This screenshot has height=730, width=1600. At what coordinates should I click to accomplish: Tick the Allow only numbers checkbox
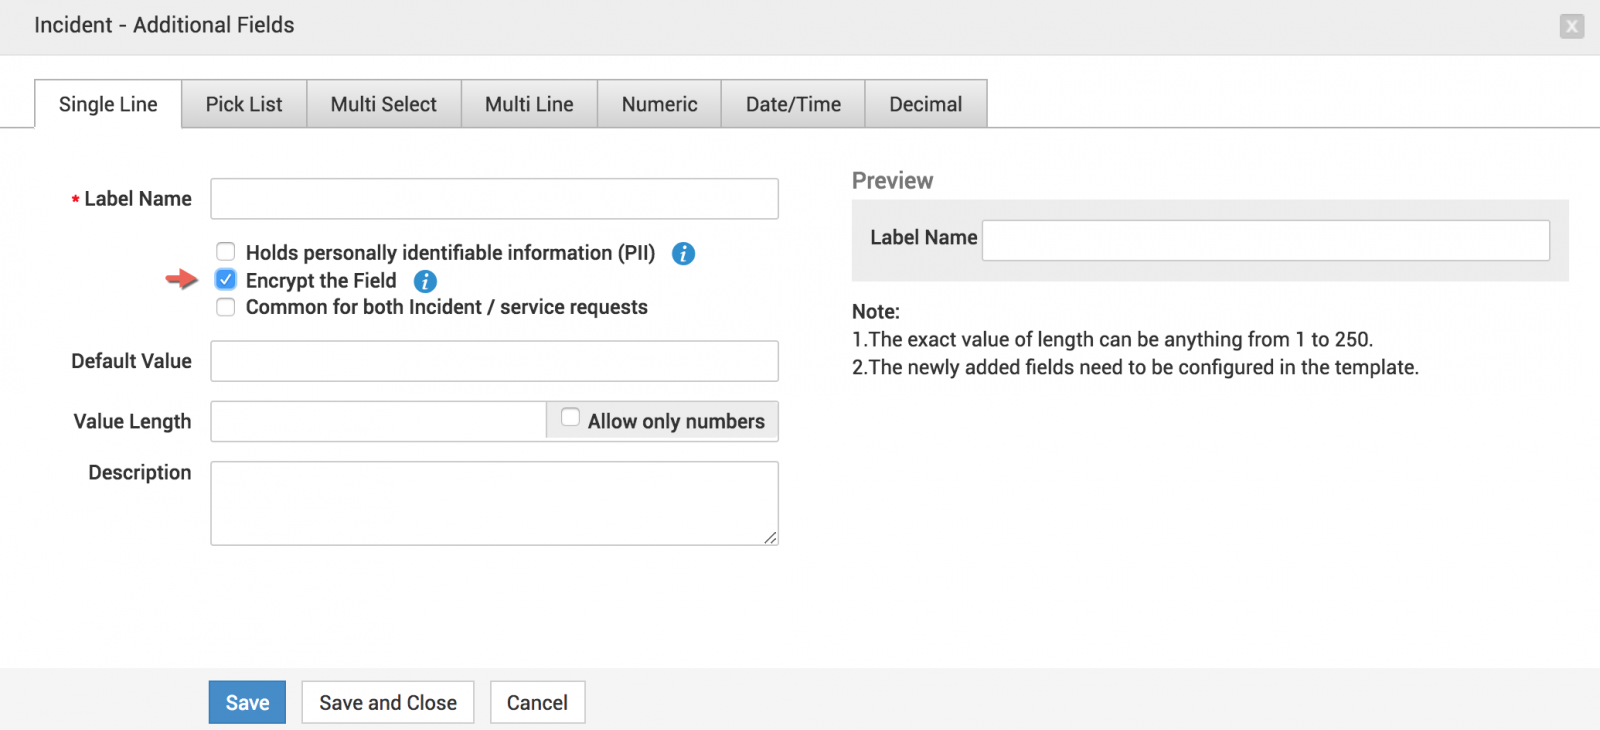(570, 418)
